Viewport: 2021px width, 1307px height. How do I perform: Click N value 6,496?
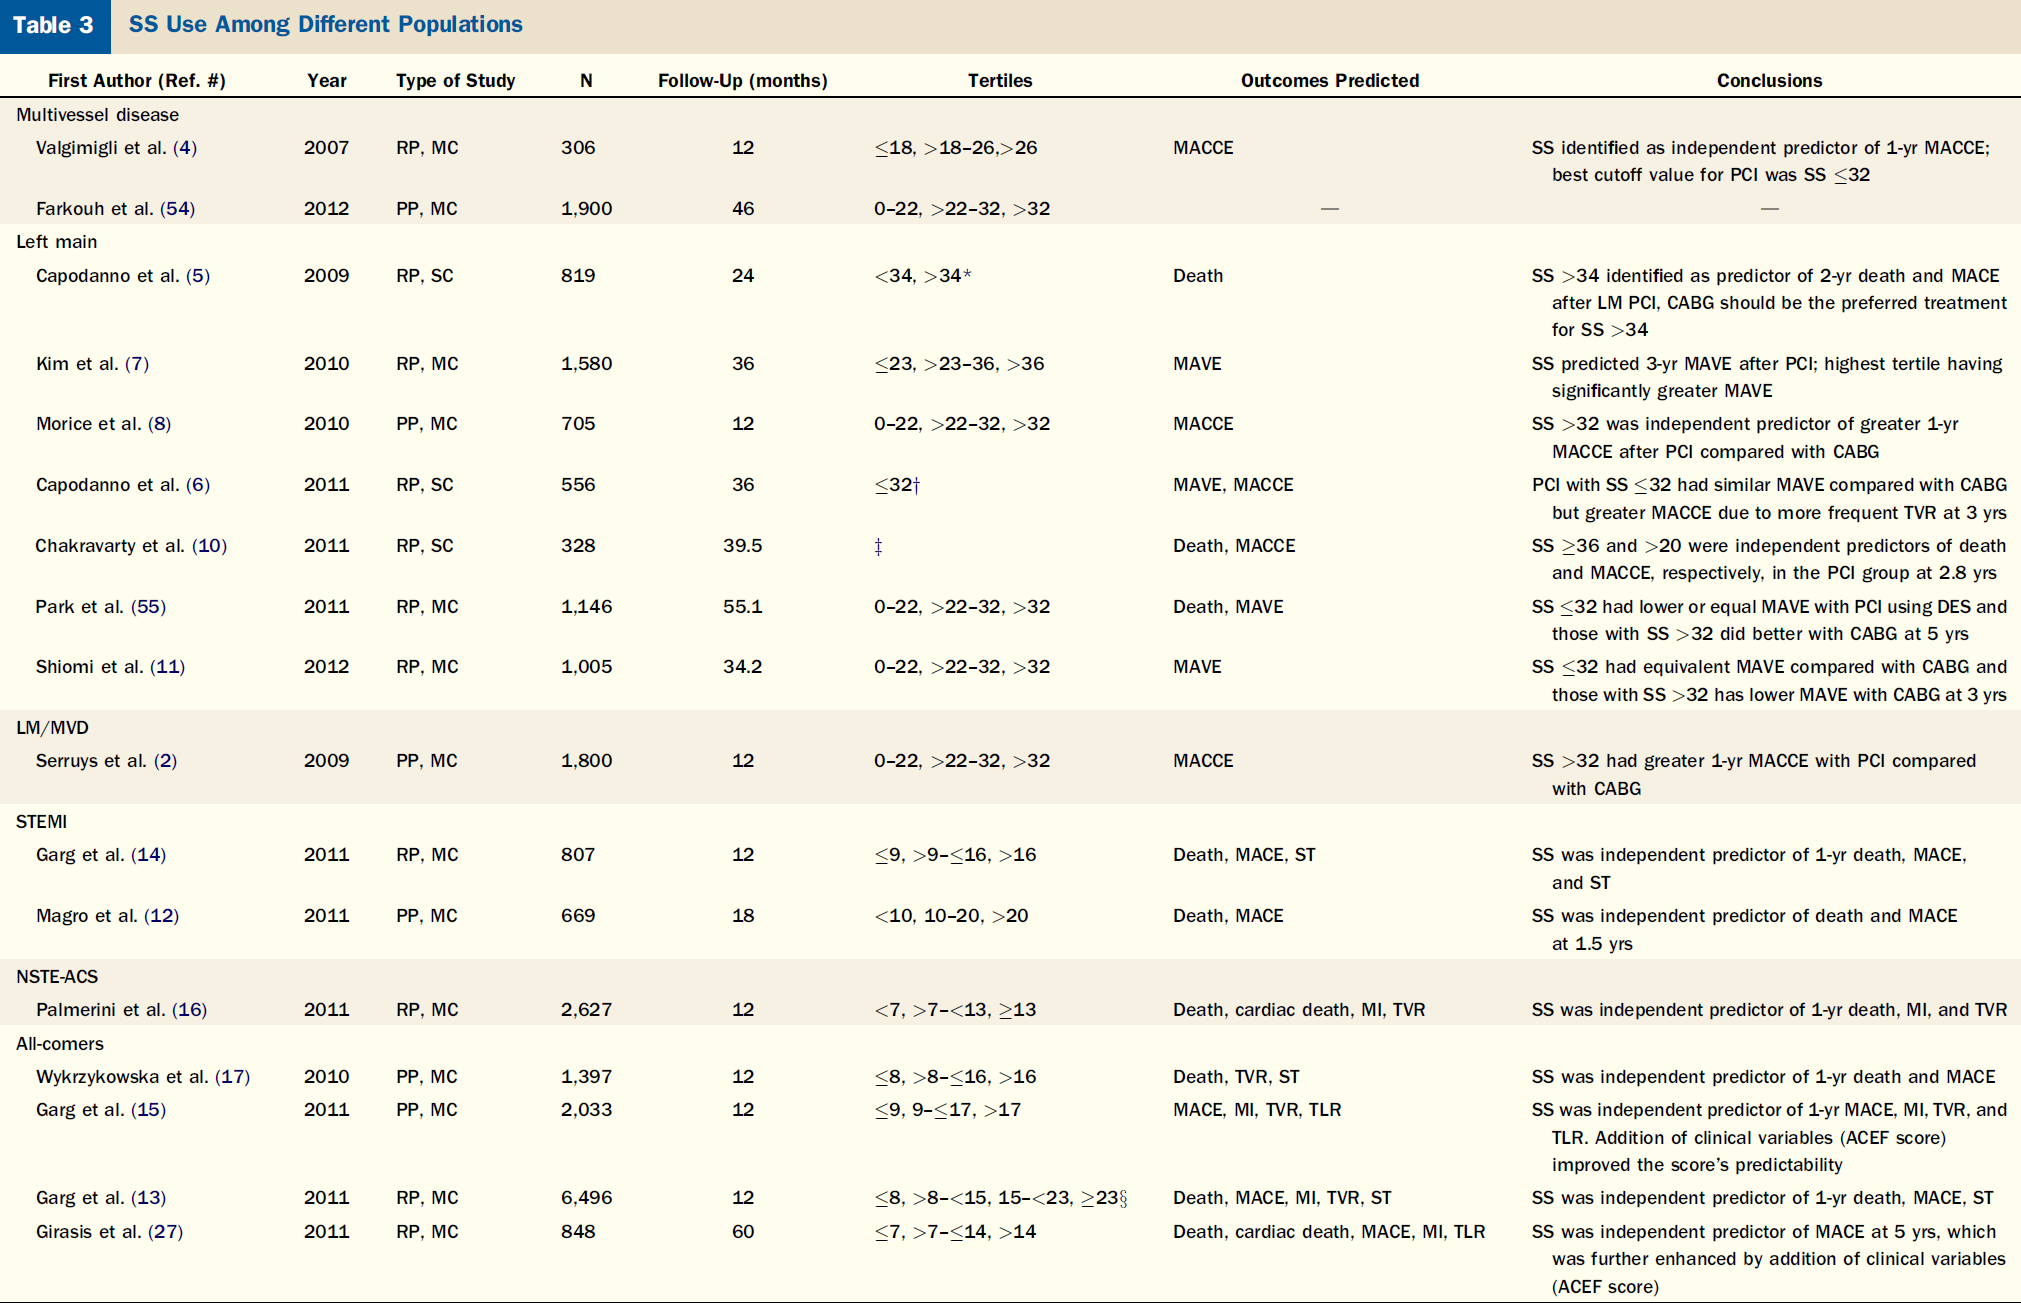587,1198
